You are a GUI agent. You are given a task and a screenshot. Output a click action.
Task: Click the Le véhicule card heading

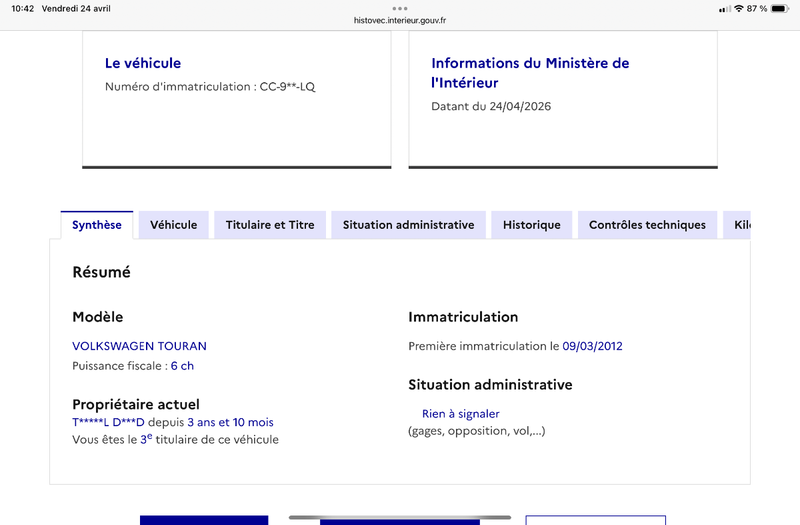[x=143, y=63]
